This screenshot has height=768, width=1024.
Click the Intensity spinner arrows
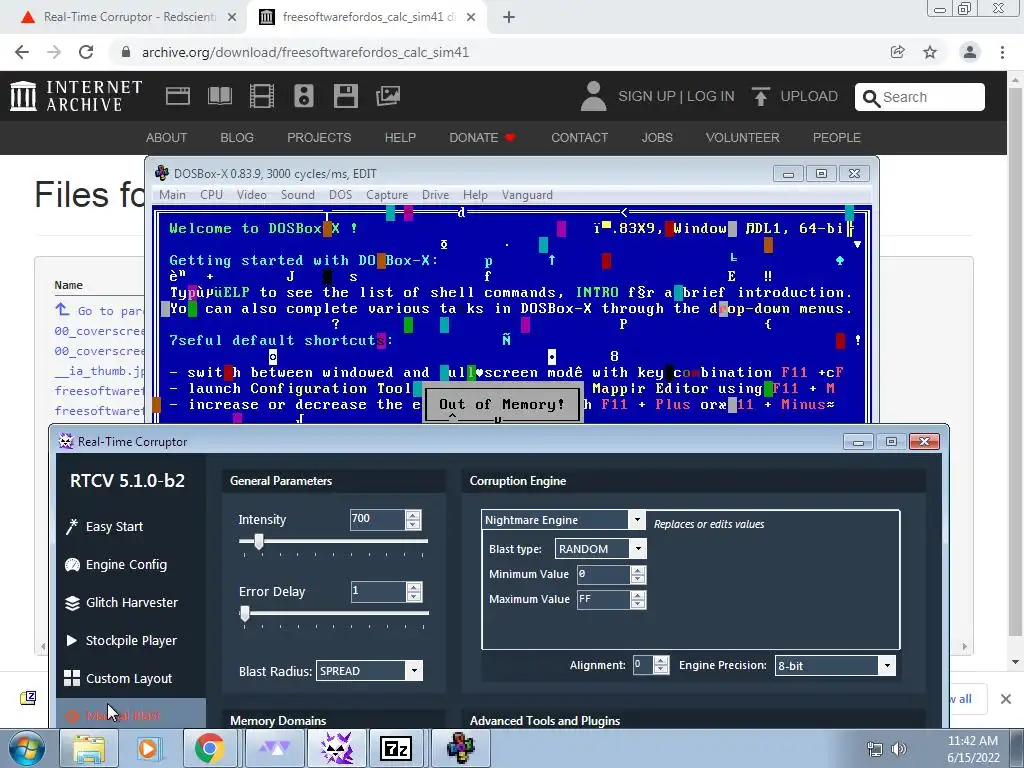tap(413, 520)
